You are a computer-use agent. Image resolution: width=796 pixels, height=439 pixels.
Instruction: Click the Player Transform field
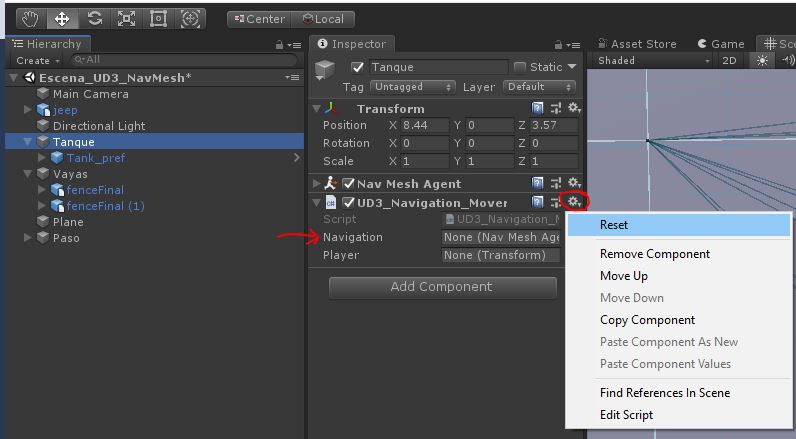point(501,255)
